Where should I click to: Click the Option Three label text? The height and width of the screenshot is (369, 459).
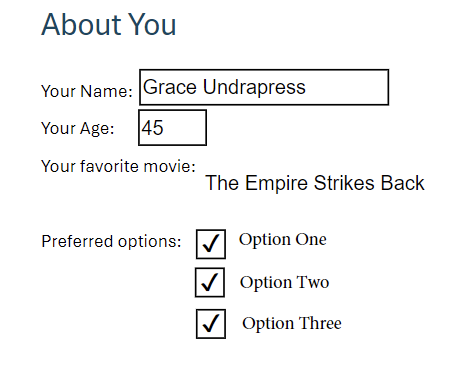292,323
